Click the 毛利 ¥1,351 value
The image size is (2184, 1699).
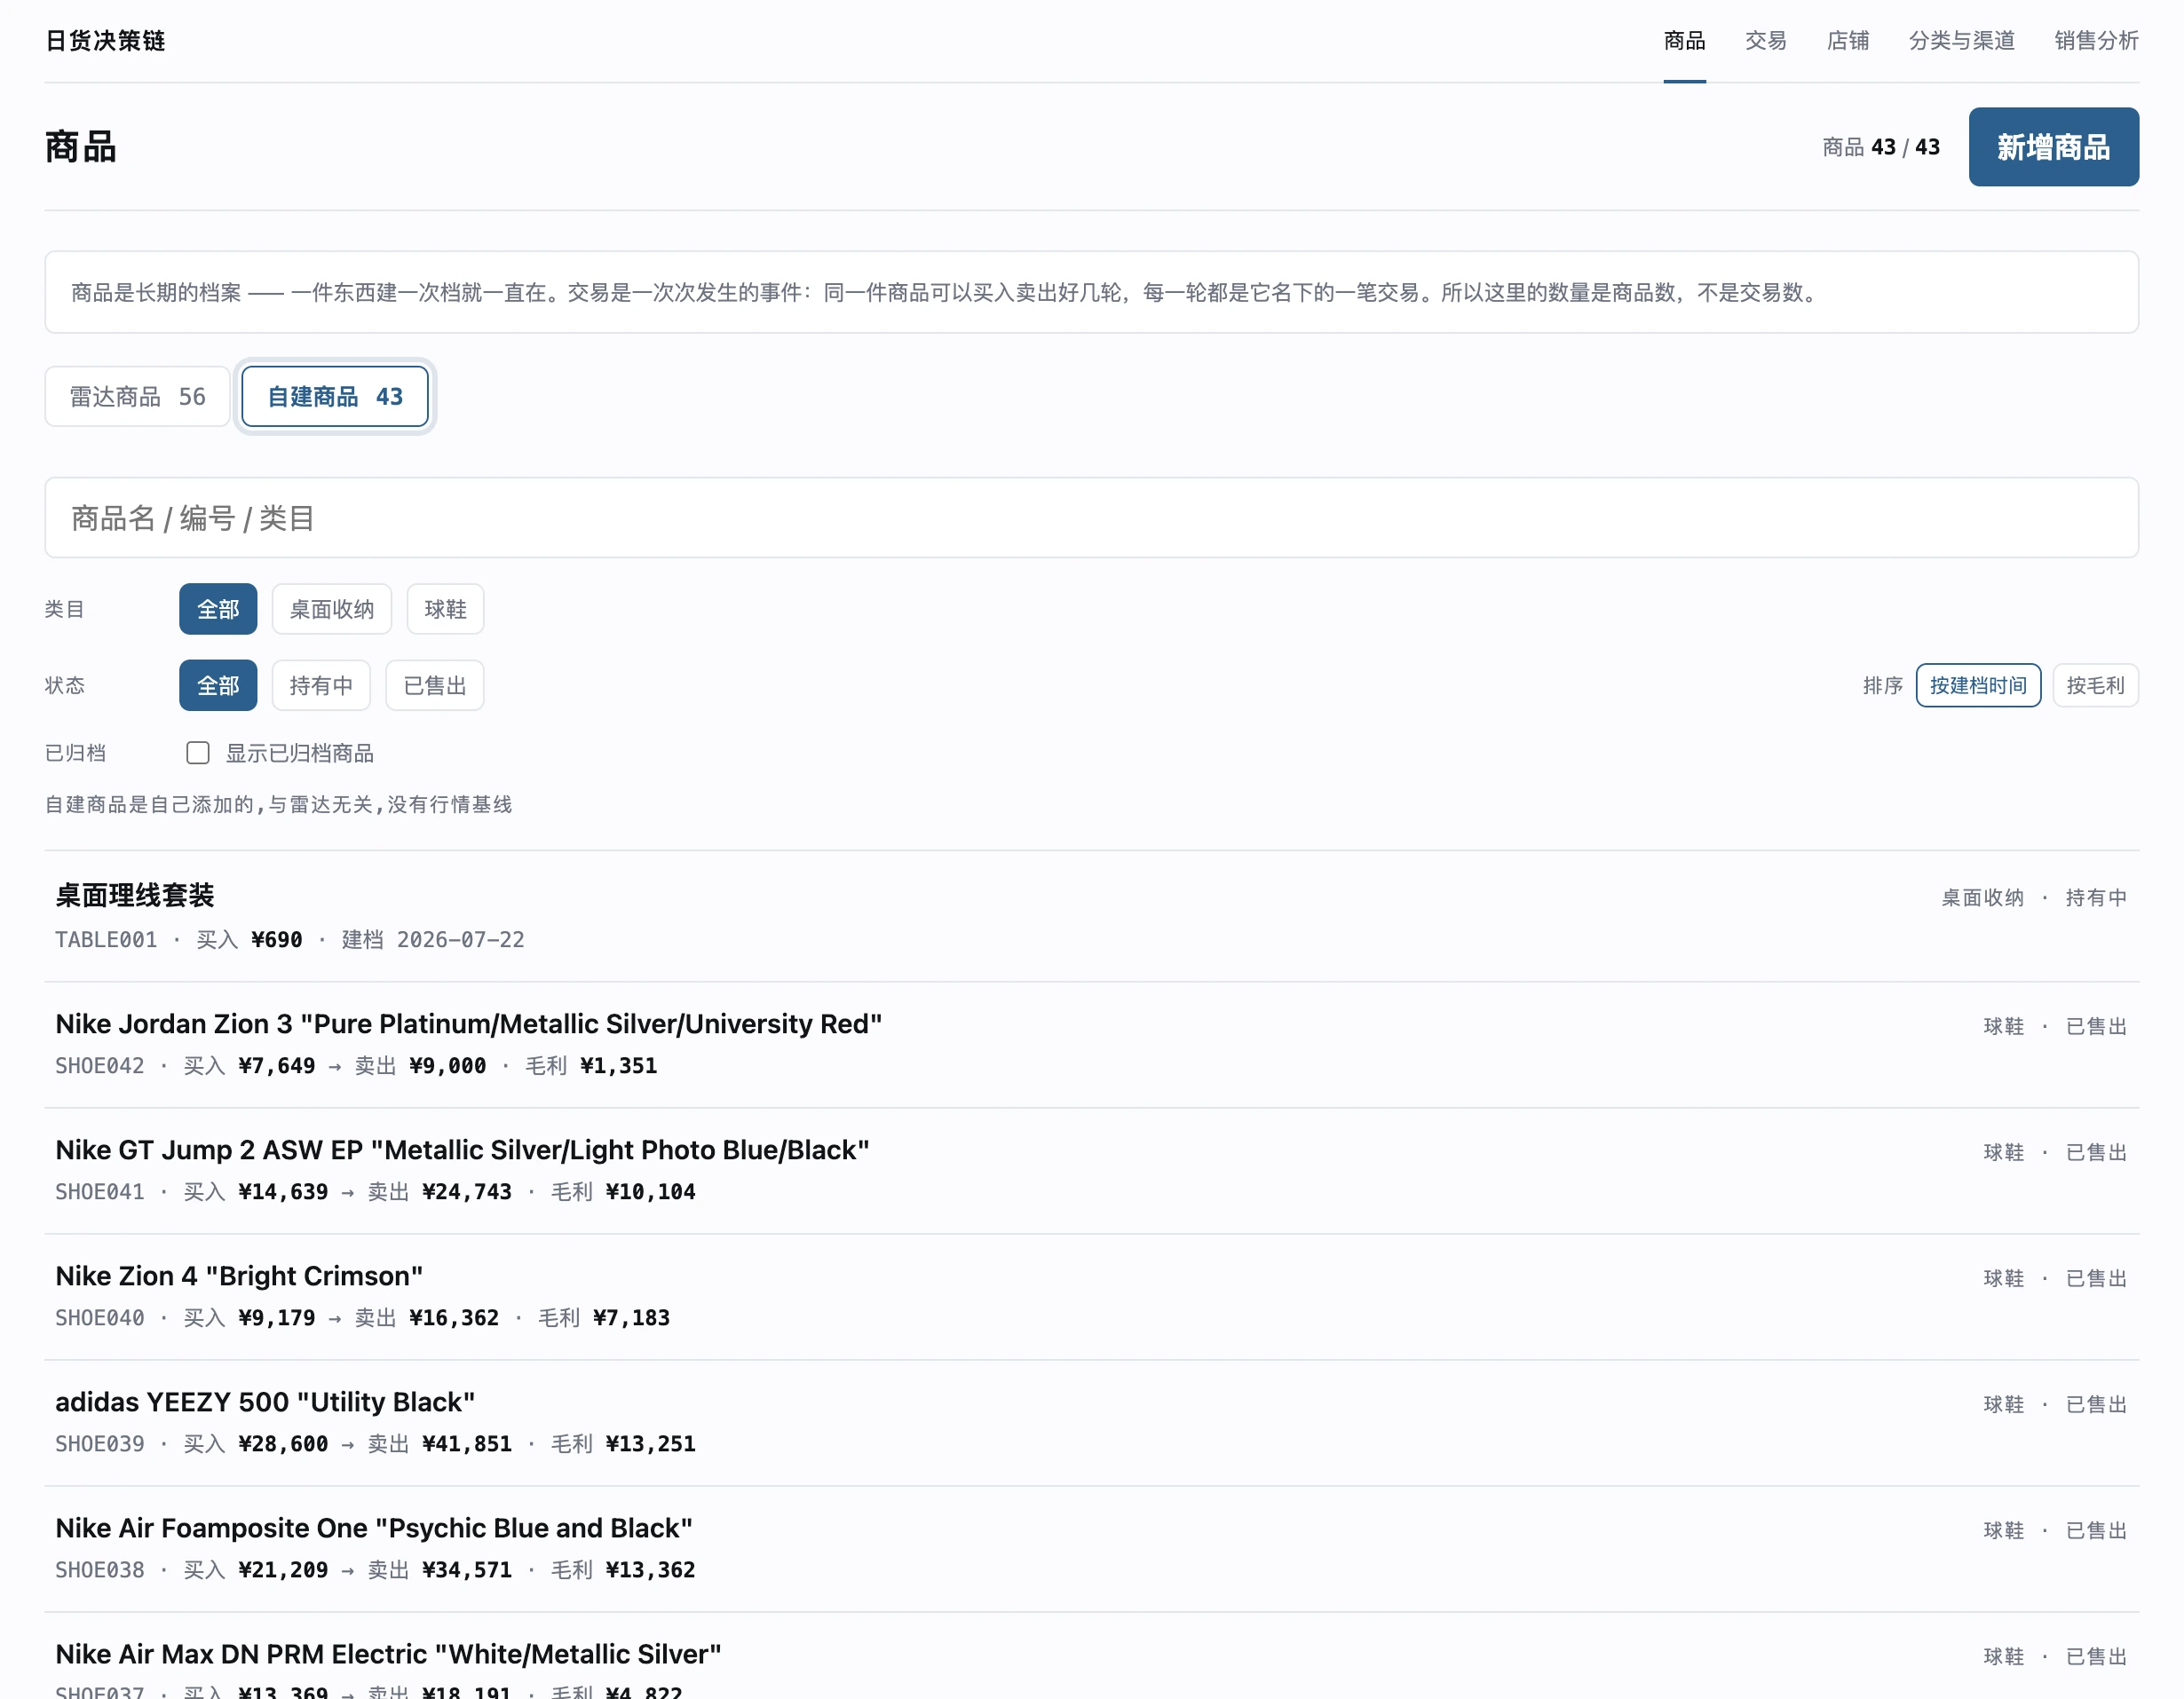point(591,1066)
